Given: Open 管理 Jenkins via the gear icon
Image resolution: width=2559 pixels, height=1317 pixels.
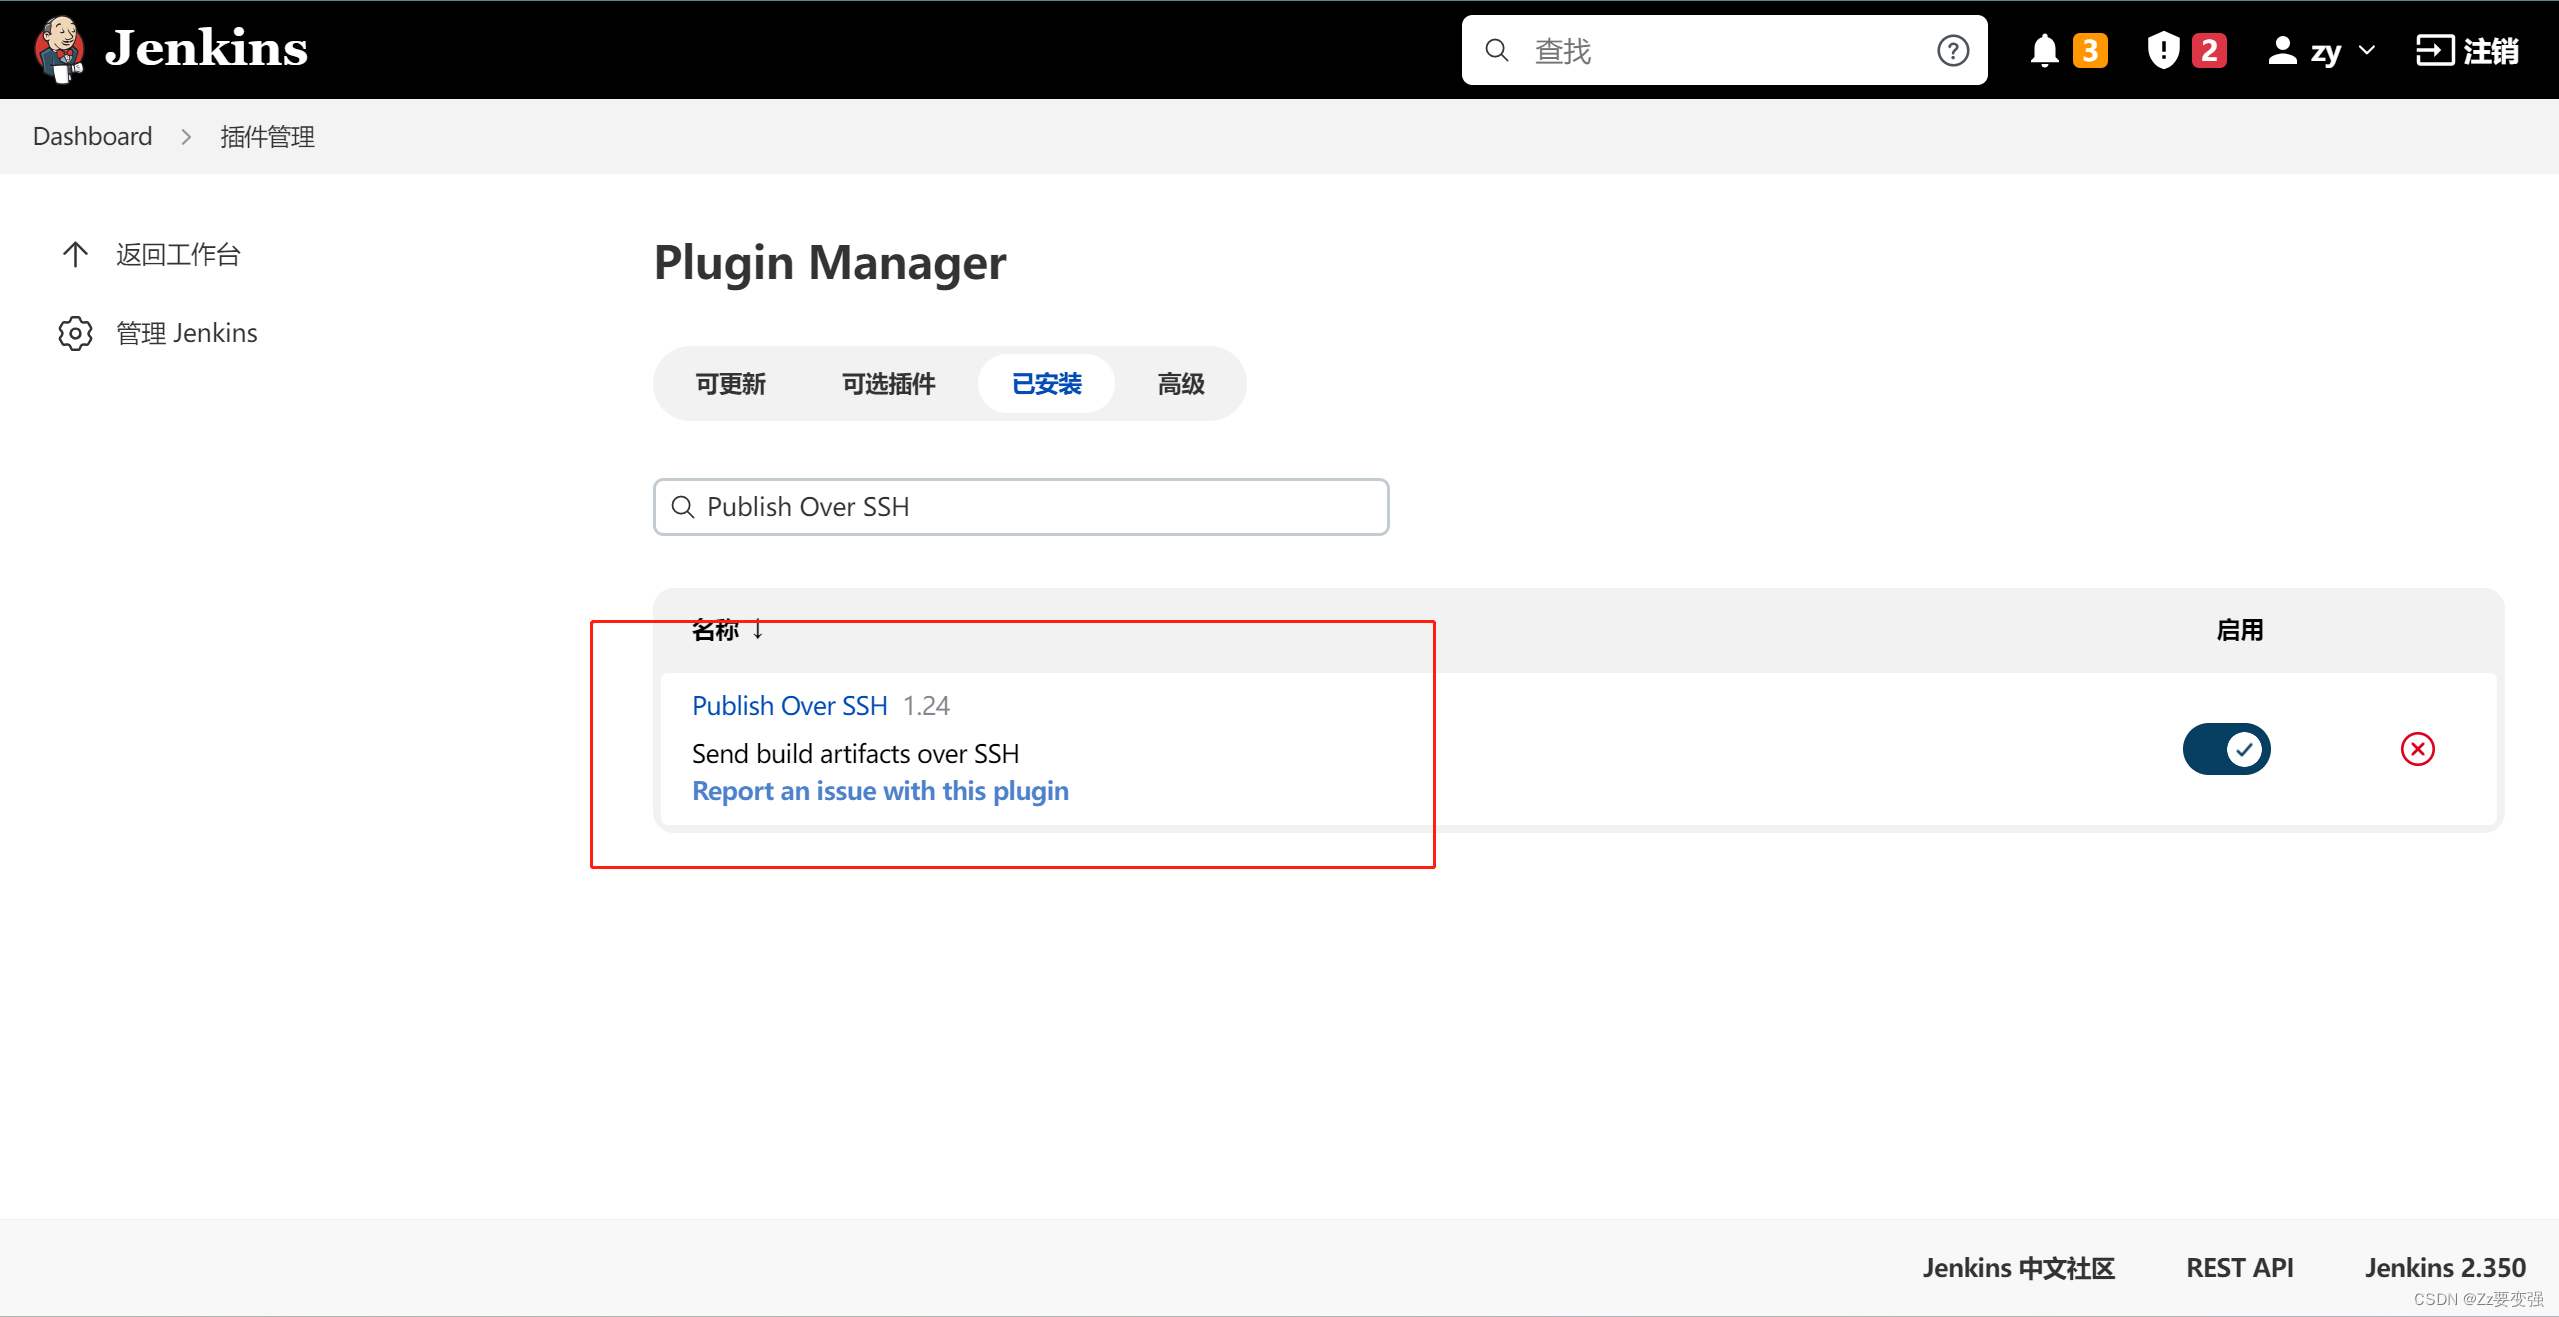Looking at the screenshot, I should pyautogui.click(x=75, y=333).
